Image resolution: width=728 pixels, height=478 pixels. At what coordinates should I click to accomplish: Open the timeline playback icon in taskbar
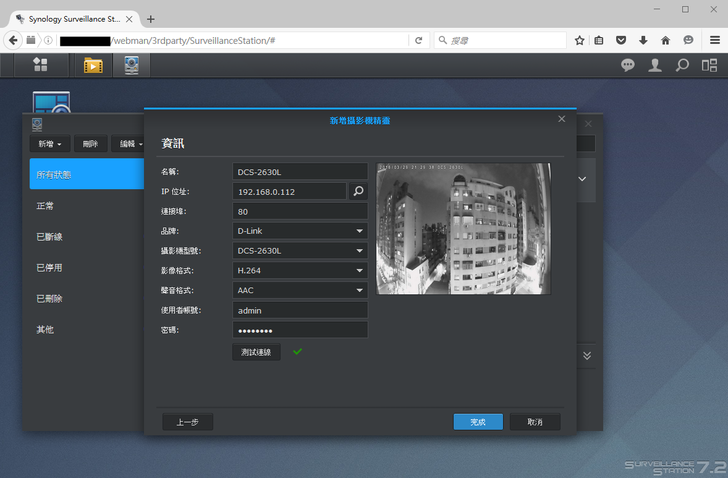93,65
